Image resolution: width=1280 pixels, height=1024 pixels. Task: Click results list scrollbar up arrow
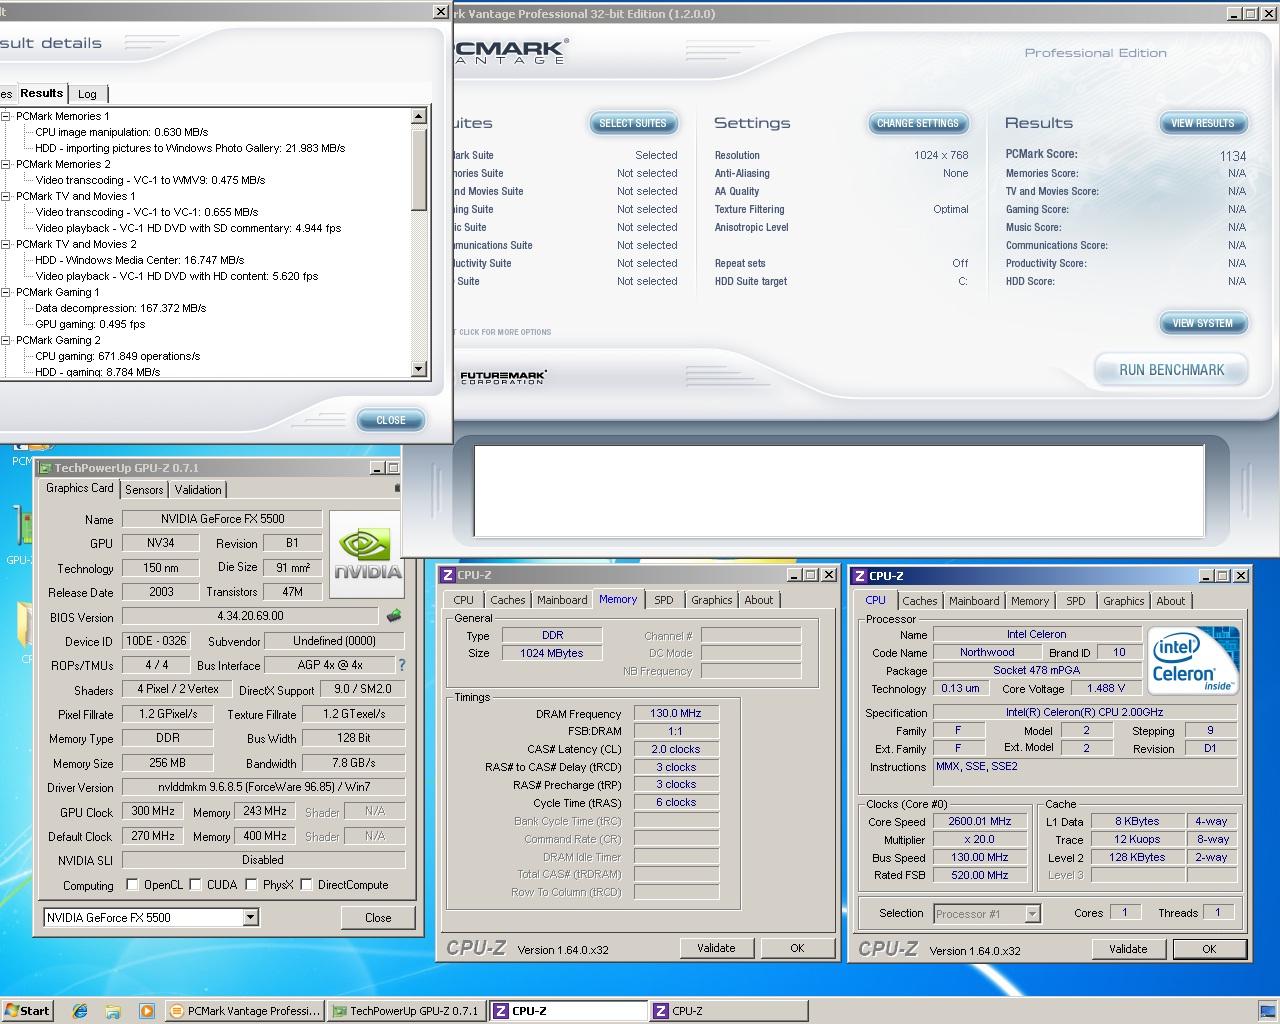(x=419, y=116)
